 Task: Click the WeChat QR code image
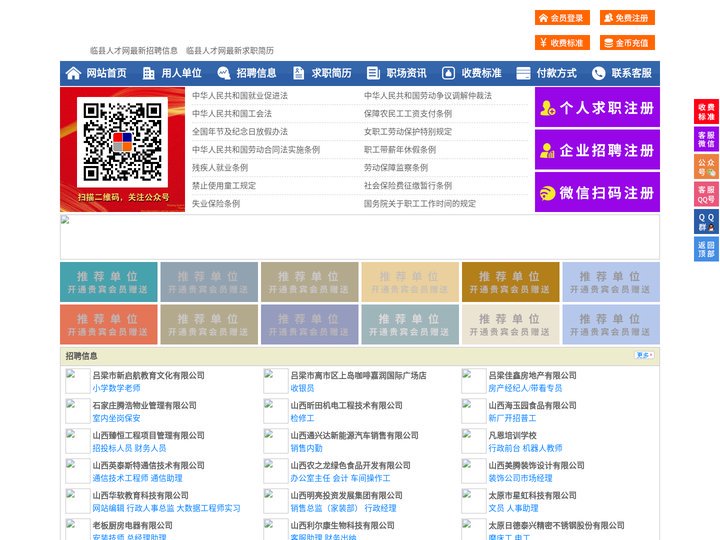tap(123, 142)
